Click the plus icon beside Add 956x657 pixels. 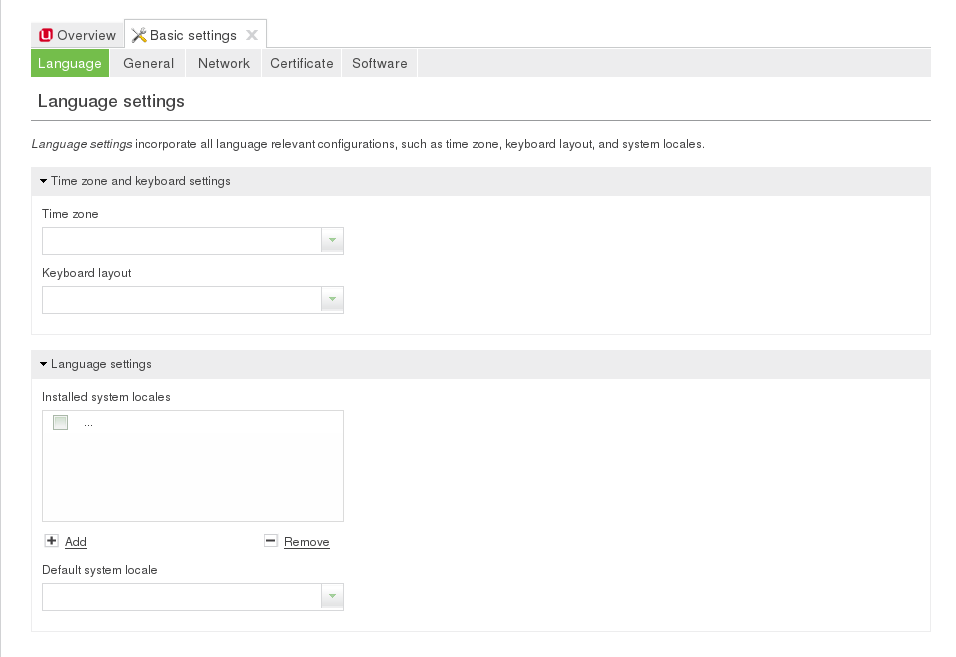52,541
